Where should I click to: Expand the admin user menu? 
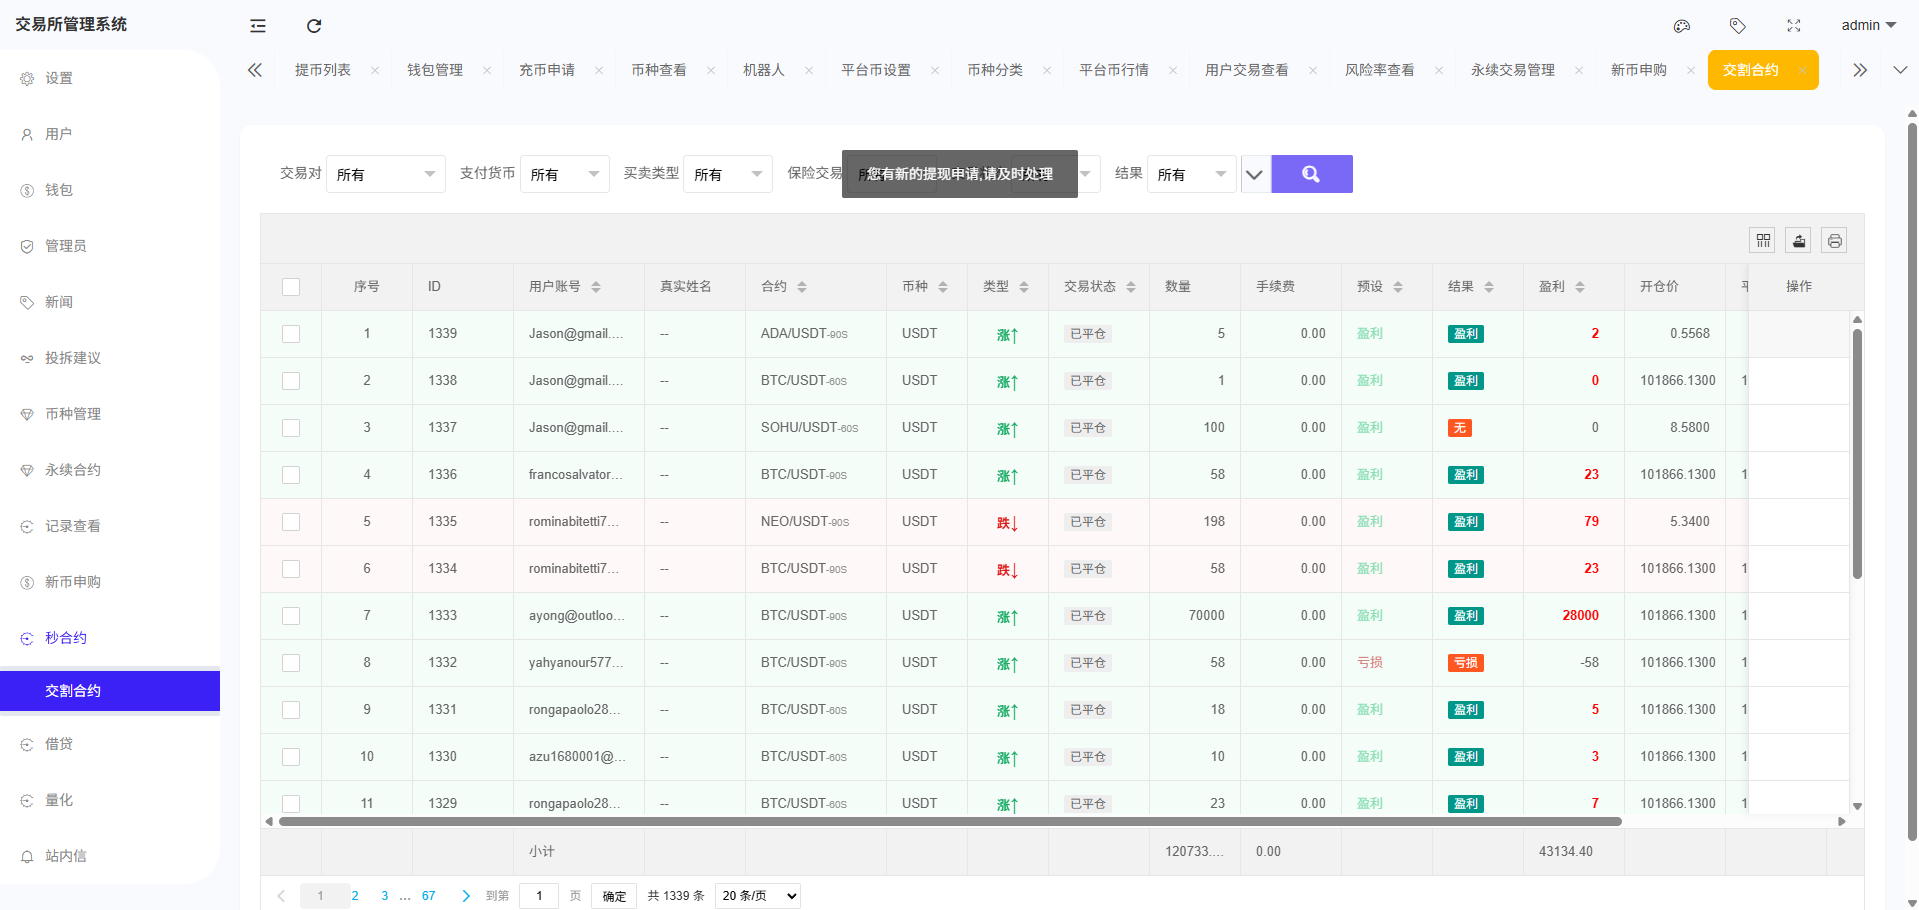tap(1868, 25)
